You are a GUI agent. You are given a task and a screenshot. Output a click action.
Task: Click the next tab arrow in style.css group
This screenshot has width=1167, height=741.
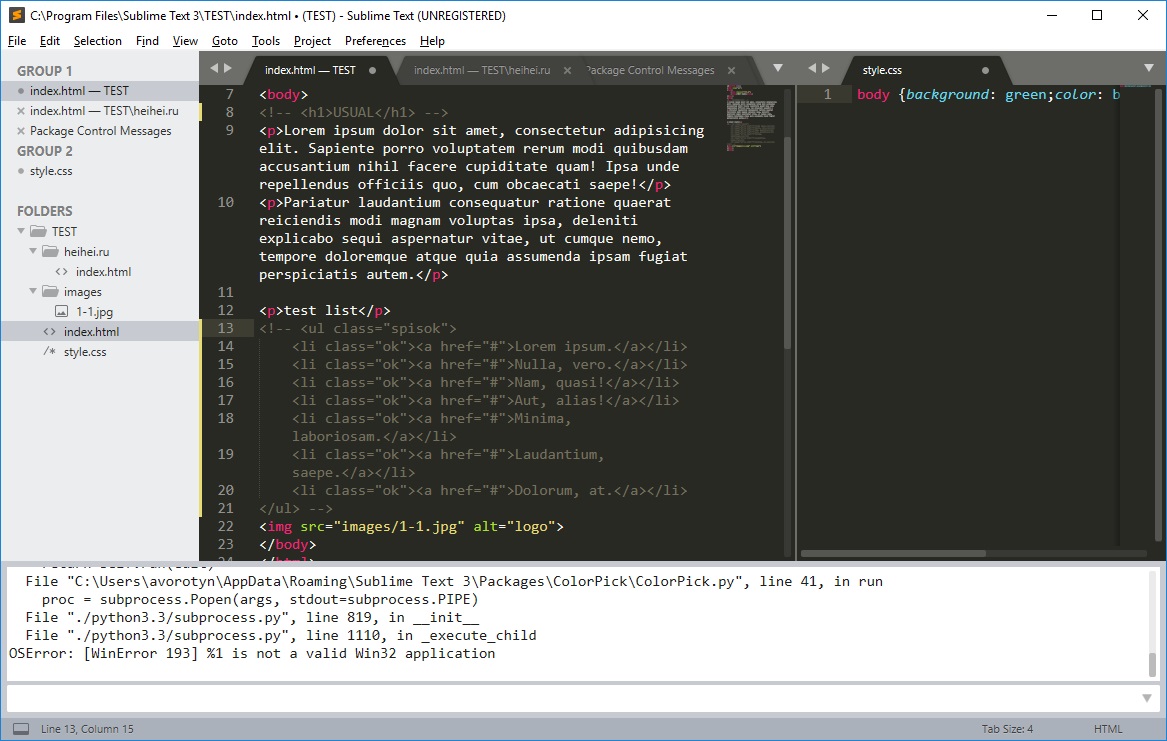point(825,68)
